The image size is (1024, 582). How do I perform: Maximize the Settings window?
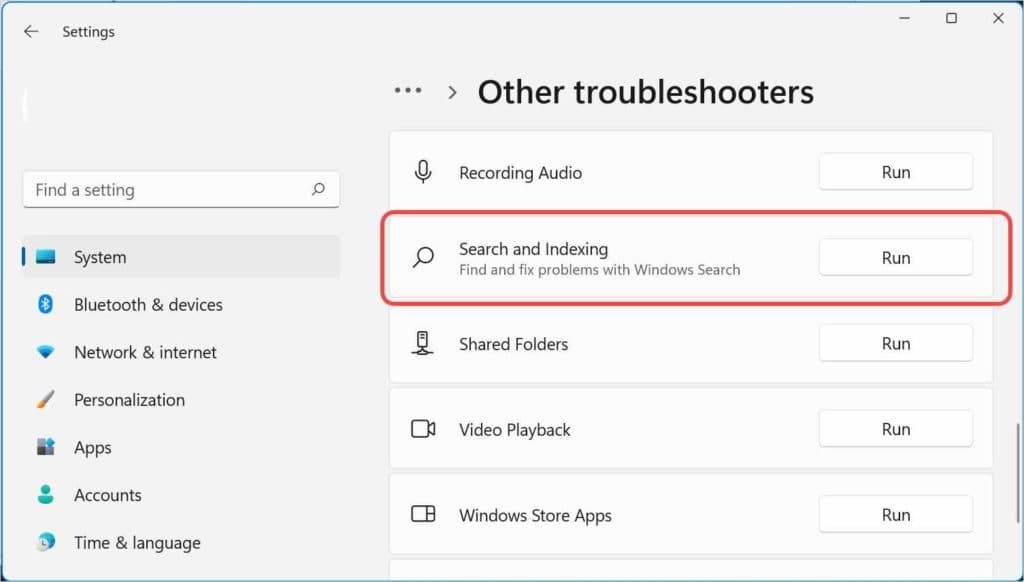click(952, 18)
